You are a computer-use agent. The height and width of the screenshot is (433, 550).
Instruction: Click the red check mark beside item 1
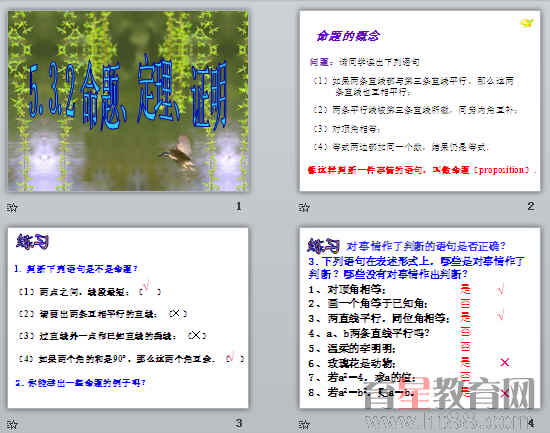pyautogui.click(x=501, y=290)
